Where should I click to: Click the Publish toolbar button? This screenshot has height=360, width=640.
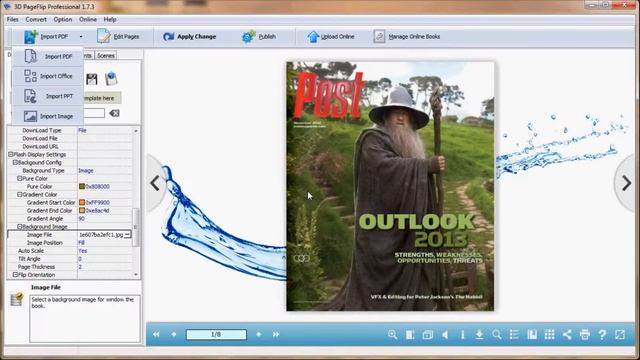[x=259, y=37]
